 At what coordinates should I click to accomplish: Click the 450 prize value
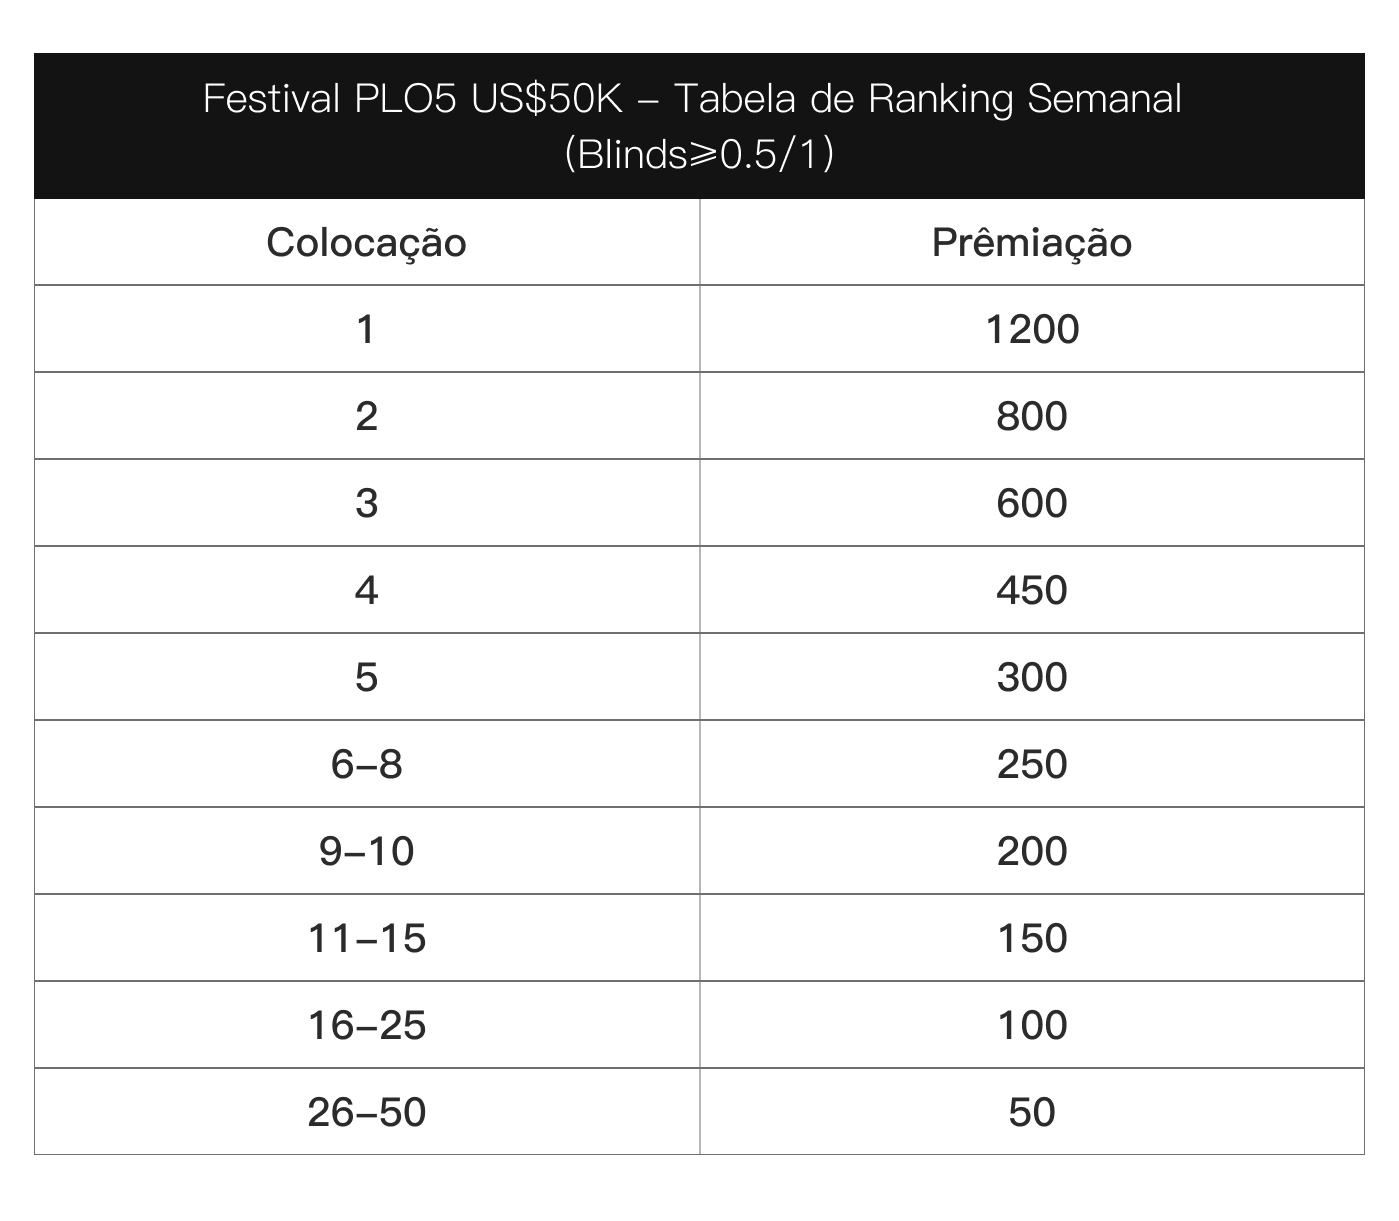1032,590
